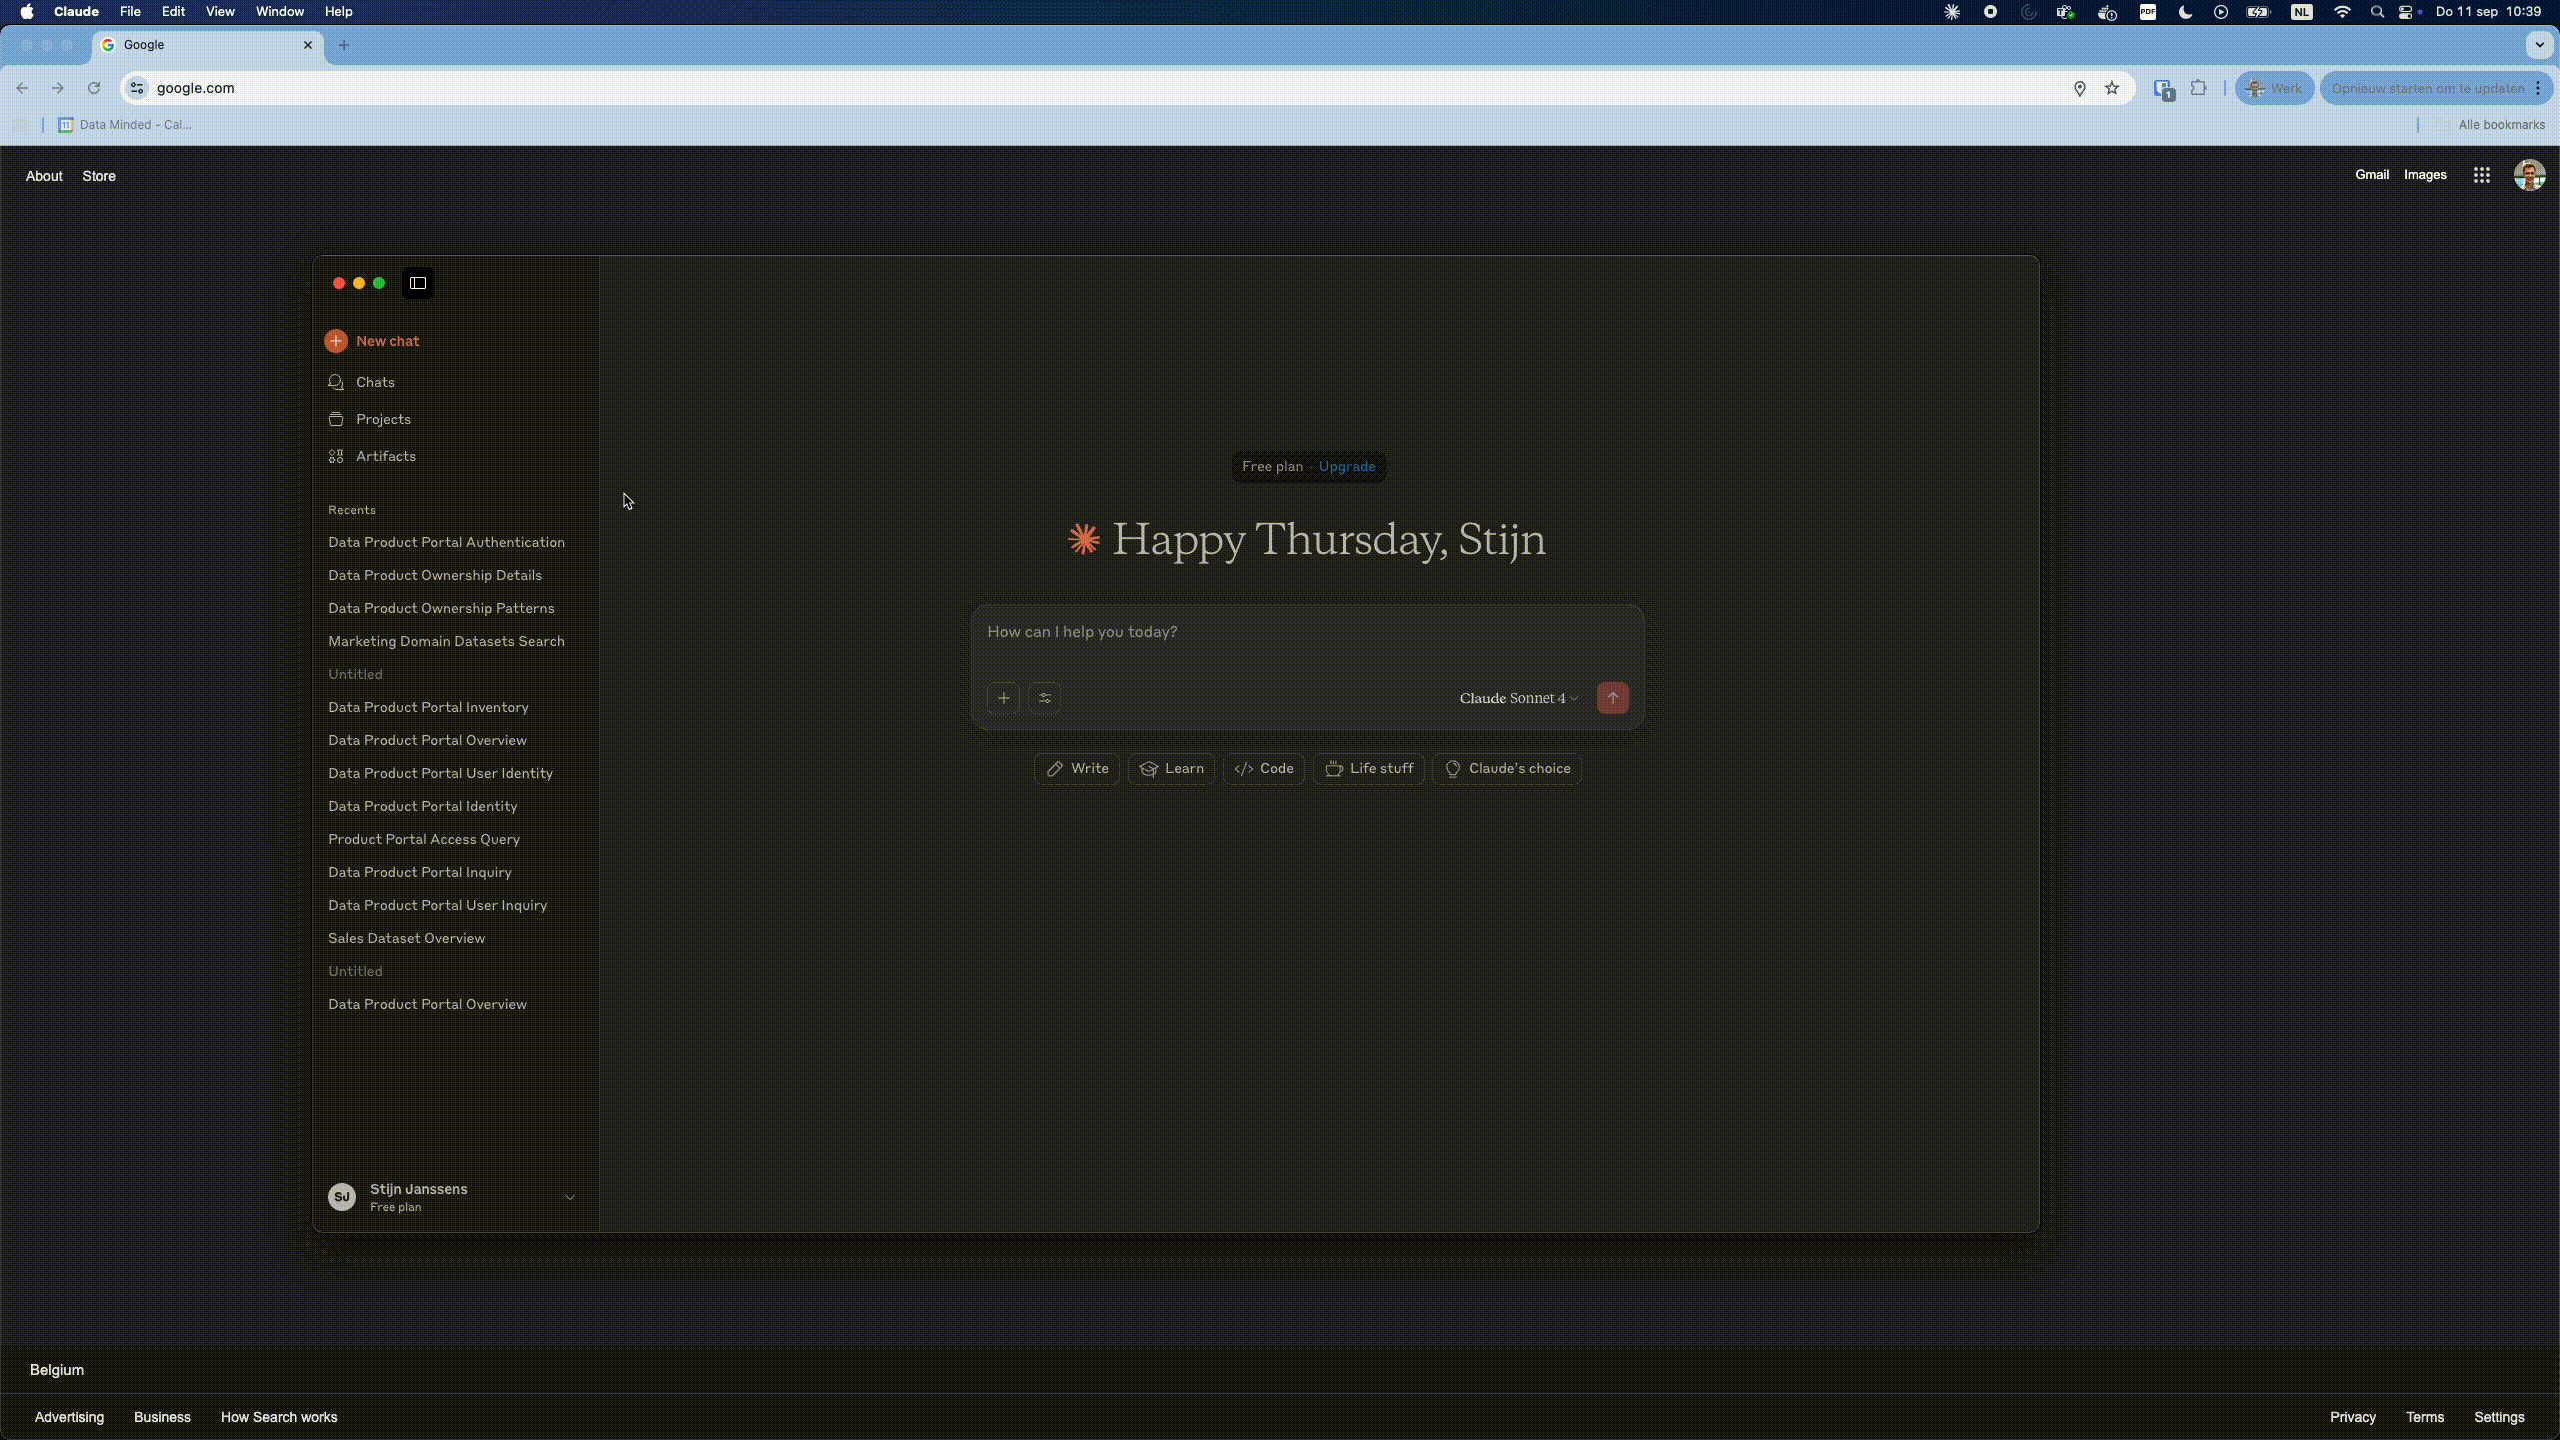The image size is (2560, 1440).
Task: Open the Chats section in sidebar
Action: [375, 382]
